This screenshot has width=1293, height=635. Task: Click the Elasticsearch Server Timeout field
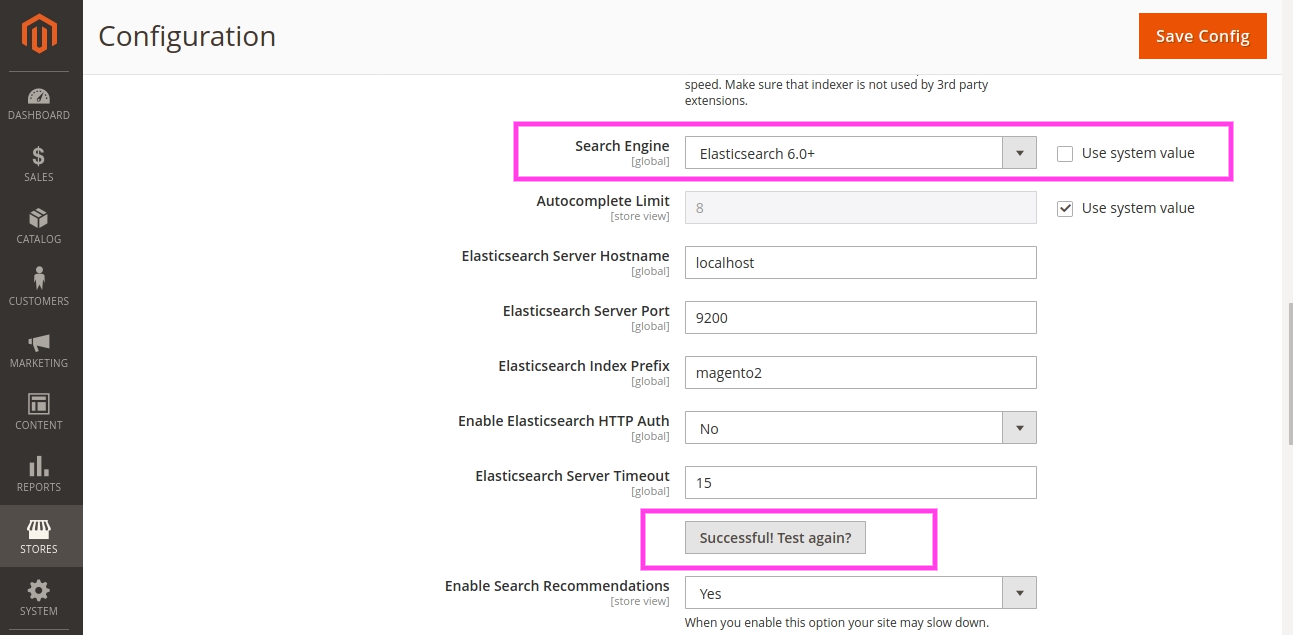coord(860,483)
